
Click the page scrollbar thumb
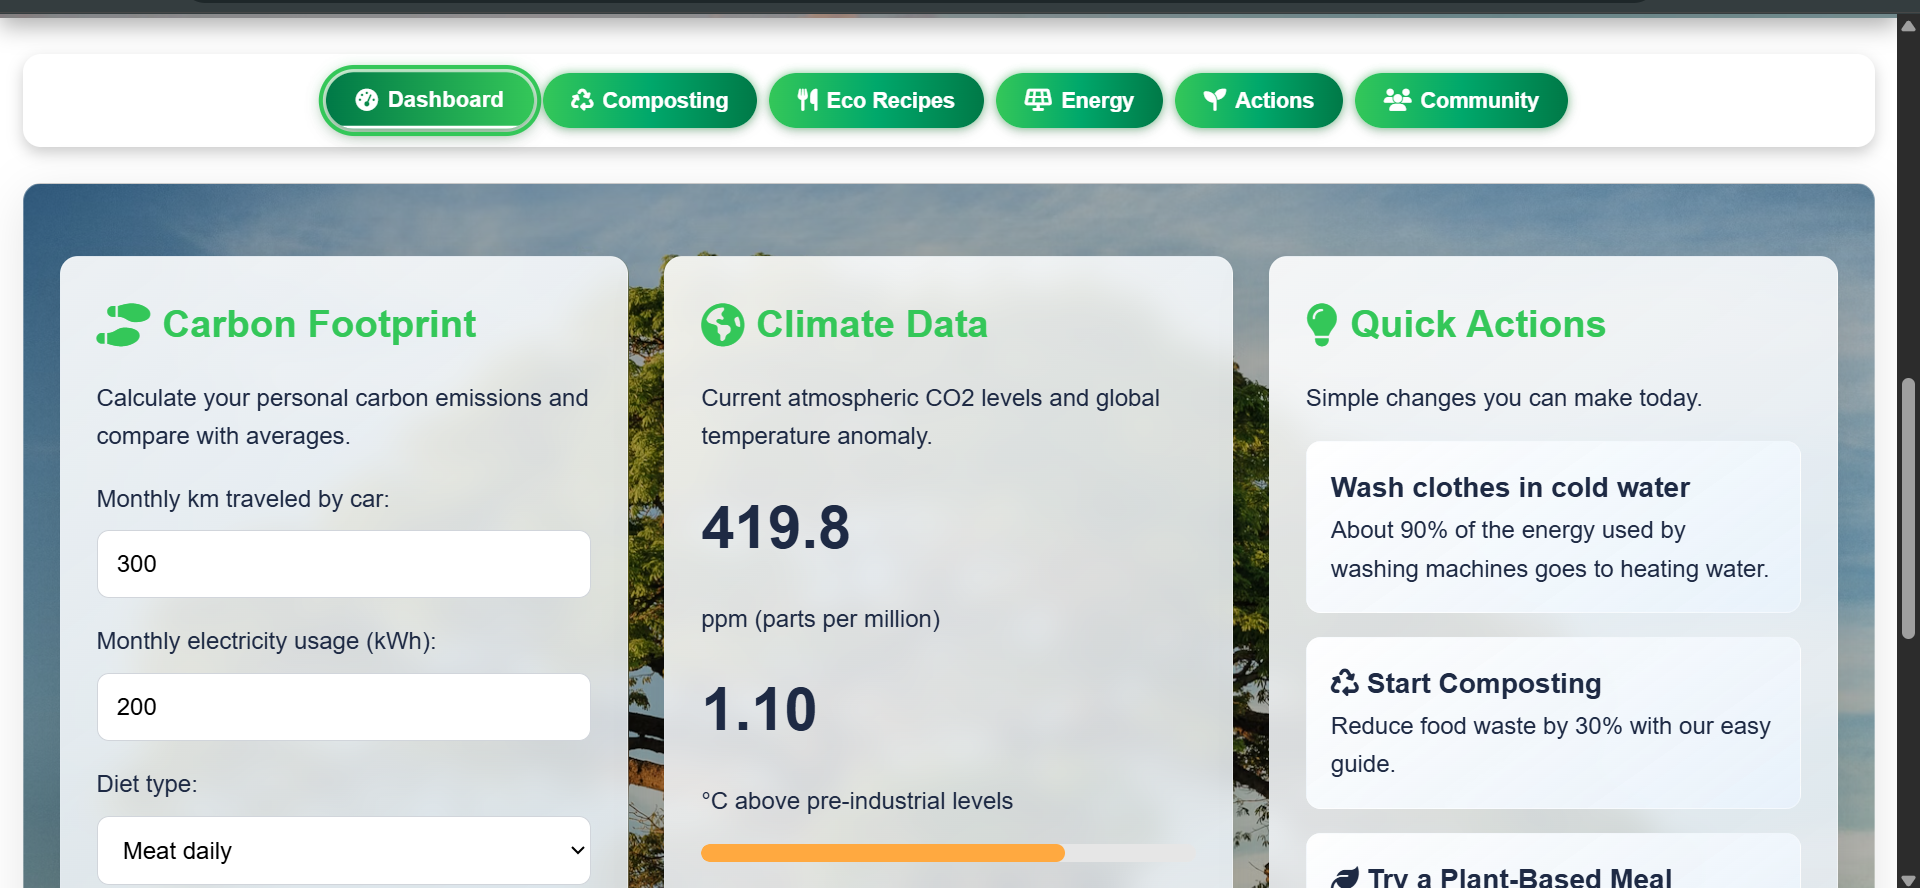click(x=1908, y=508)
